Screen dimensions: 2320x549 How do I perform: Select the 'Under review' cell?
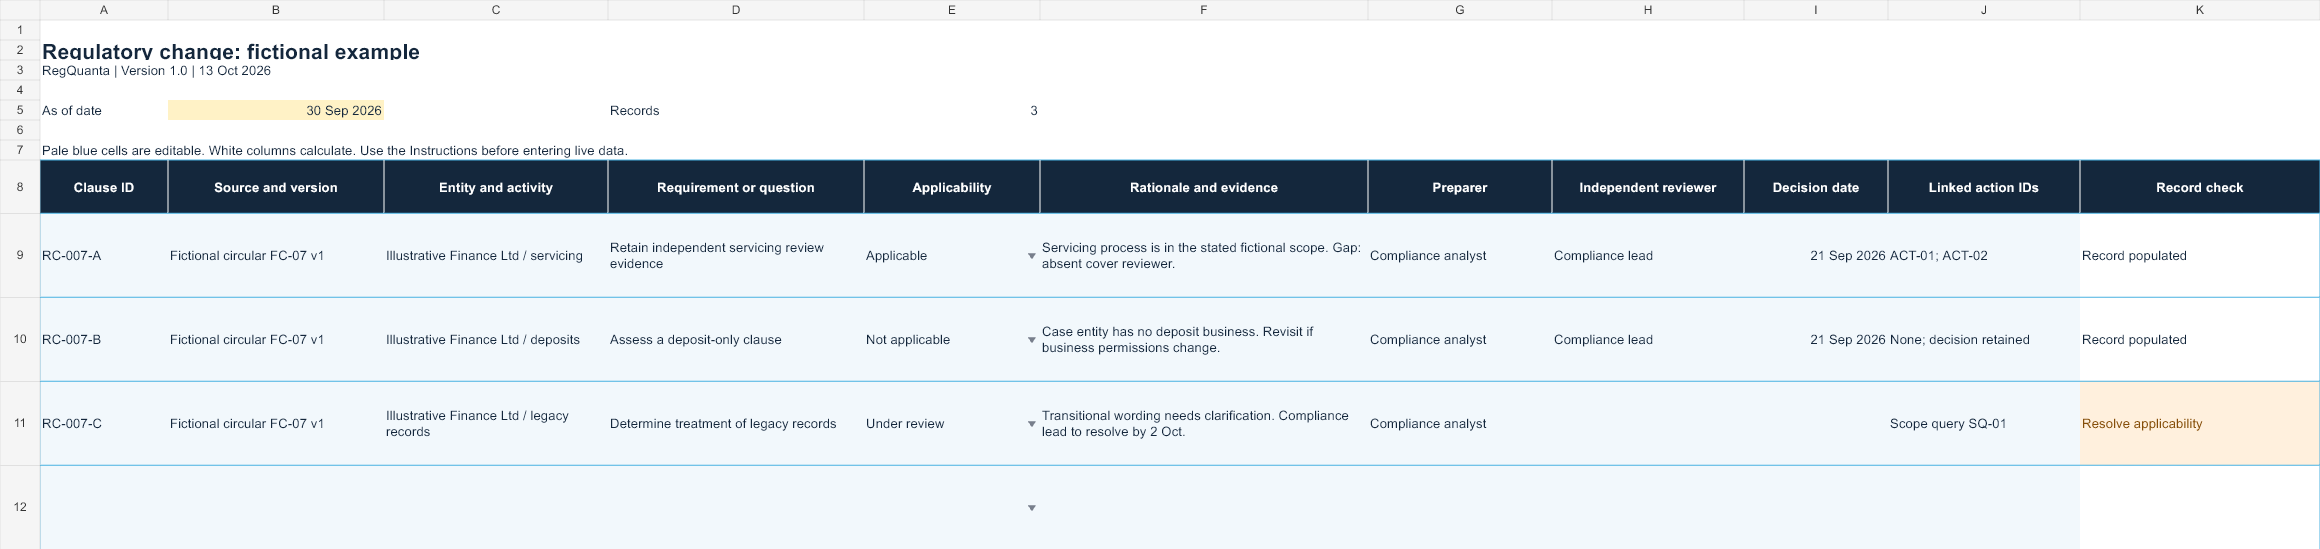[952, 423]
